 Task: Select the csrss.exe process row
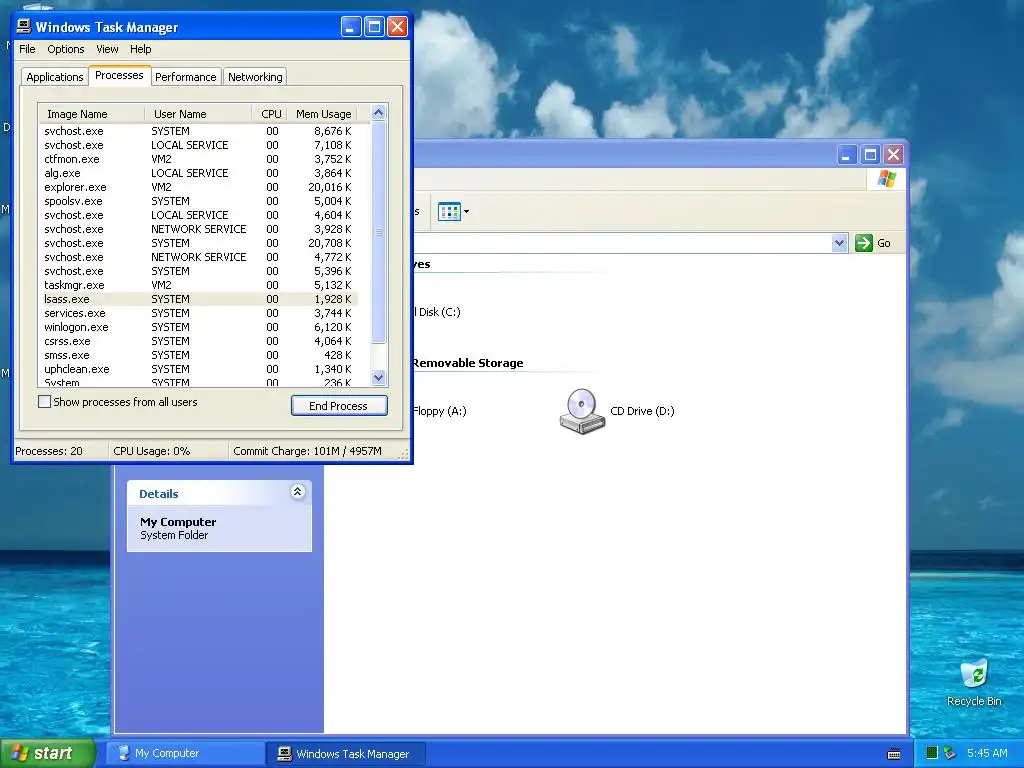click(198, 341)
